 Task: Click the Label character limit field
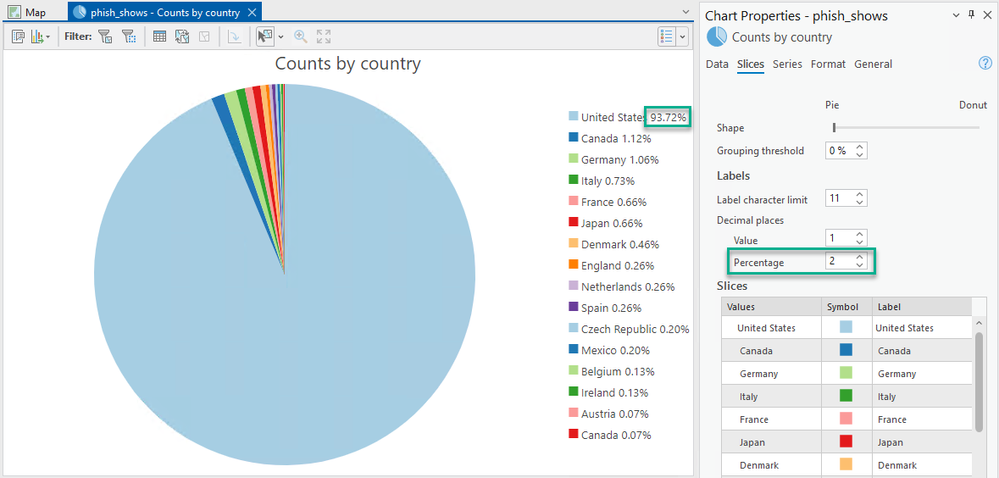pos(840,199)
